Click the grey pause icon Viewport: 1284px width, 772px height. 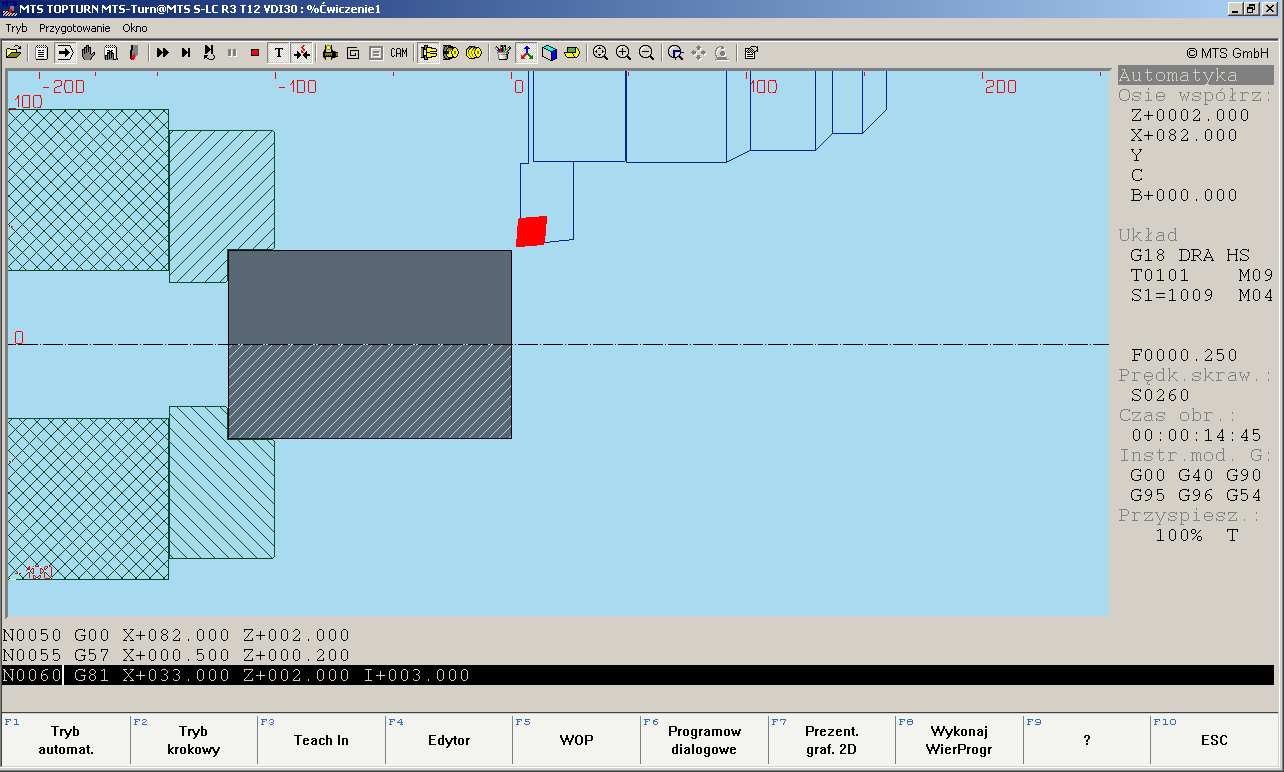click(232, 52)
